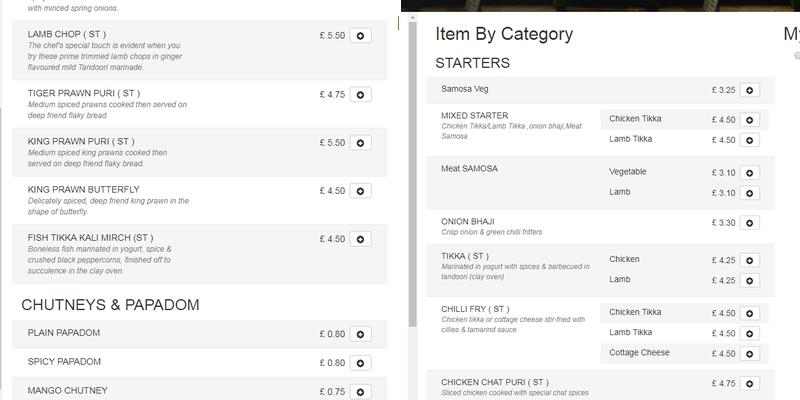
Task: Add Mixed Starter Lamb Tikka option
Action: pyautogui.click(x=750, y=141)
